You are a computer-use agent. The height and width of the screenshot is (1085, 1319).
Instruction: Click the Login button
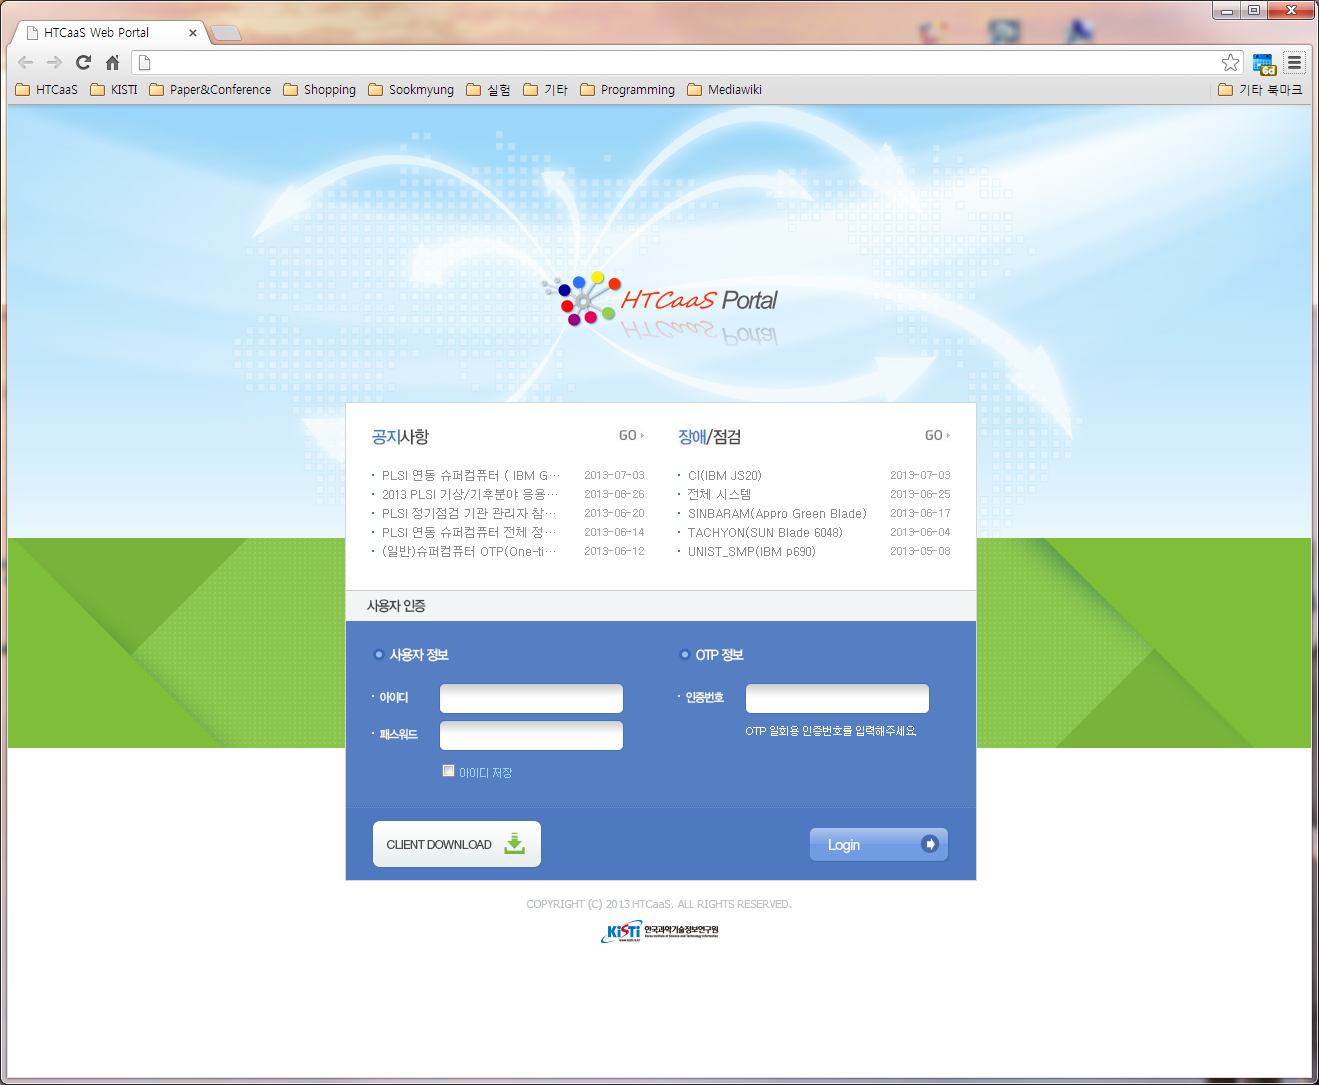[879, 844]
